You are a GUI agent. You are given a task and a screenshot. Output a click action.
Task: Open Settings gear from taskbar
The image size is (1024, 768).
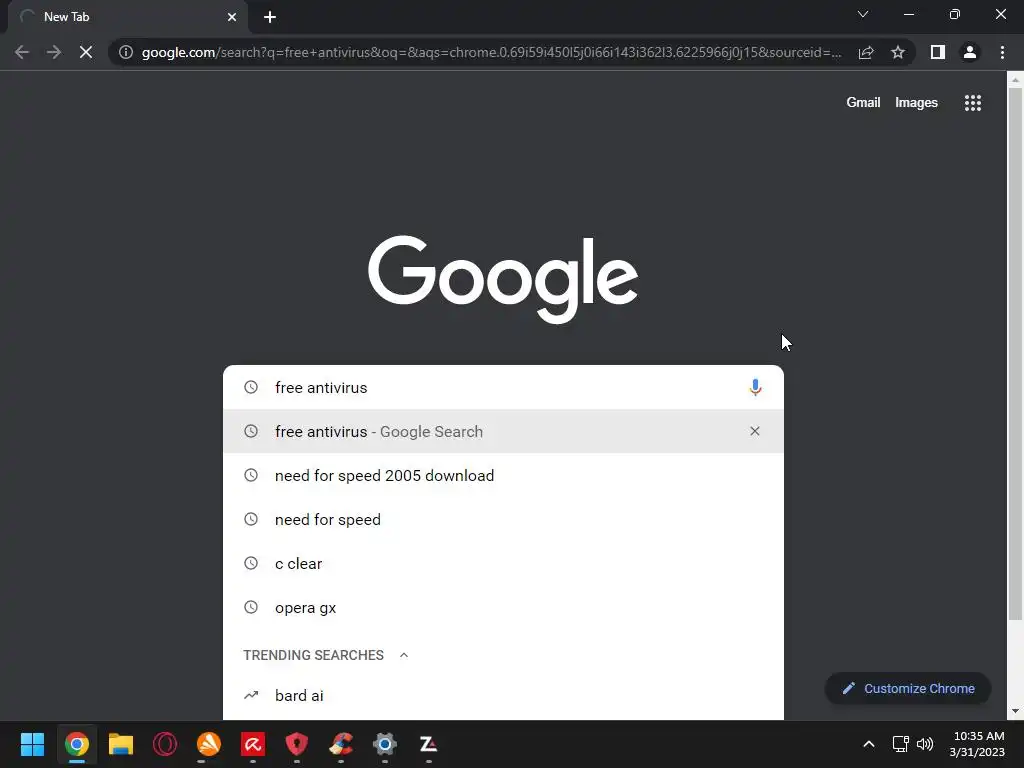coord(385,744)
